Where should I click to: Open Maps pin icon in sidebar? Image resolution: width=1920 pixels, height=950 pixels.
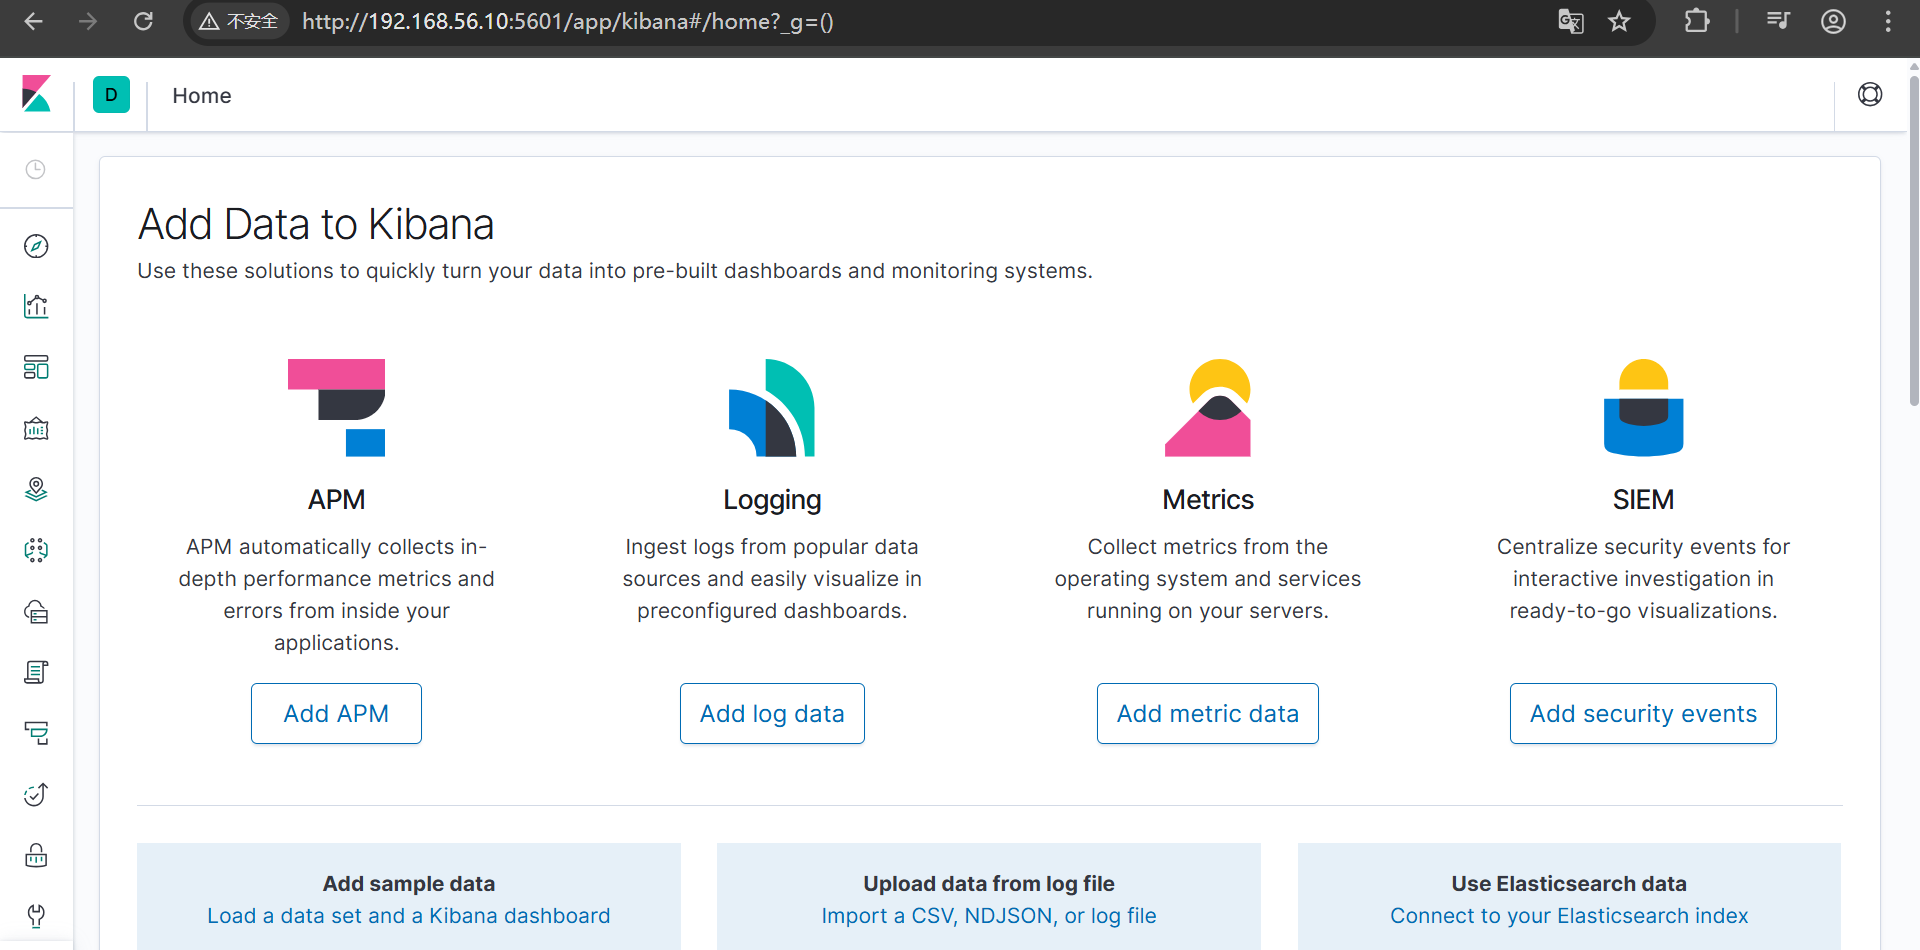point(36,490)
